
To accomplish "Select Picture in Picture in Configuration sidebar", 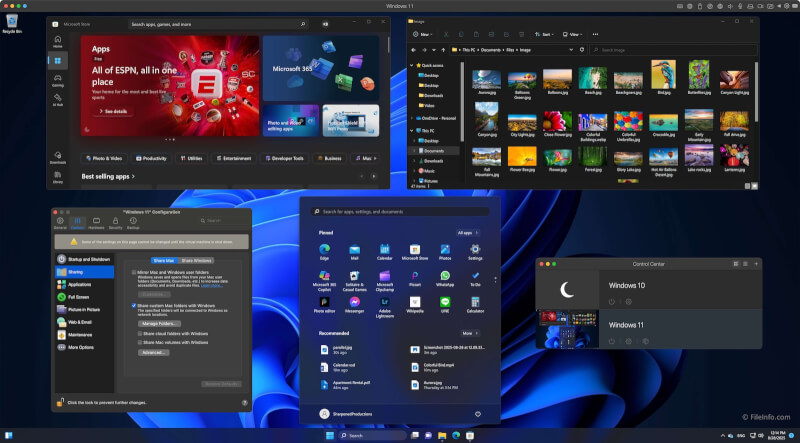I will [x=85, y=310].
